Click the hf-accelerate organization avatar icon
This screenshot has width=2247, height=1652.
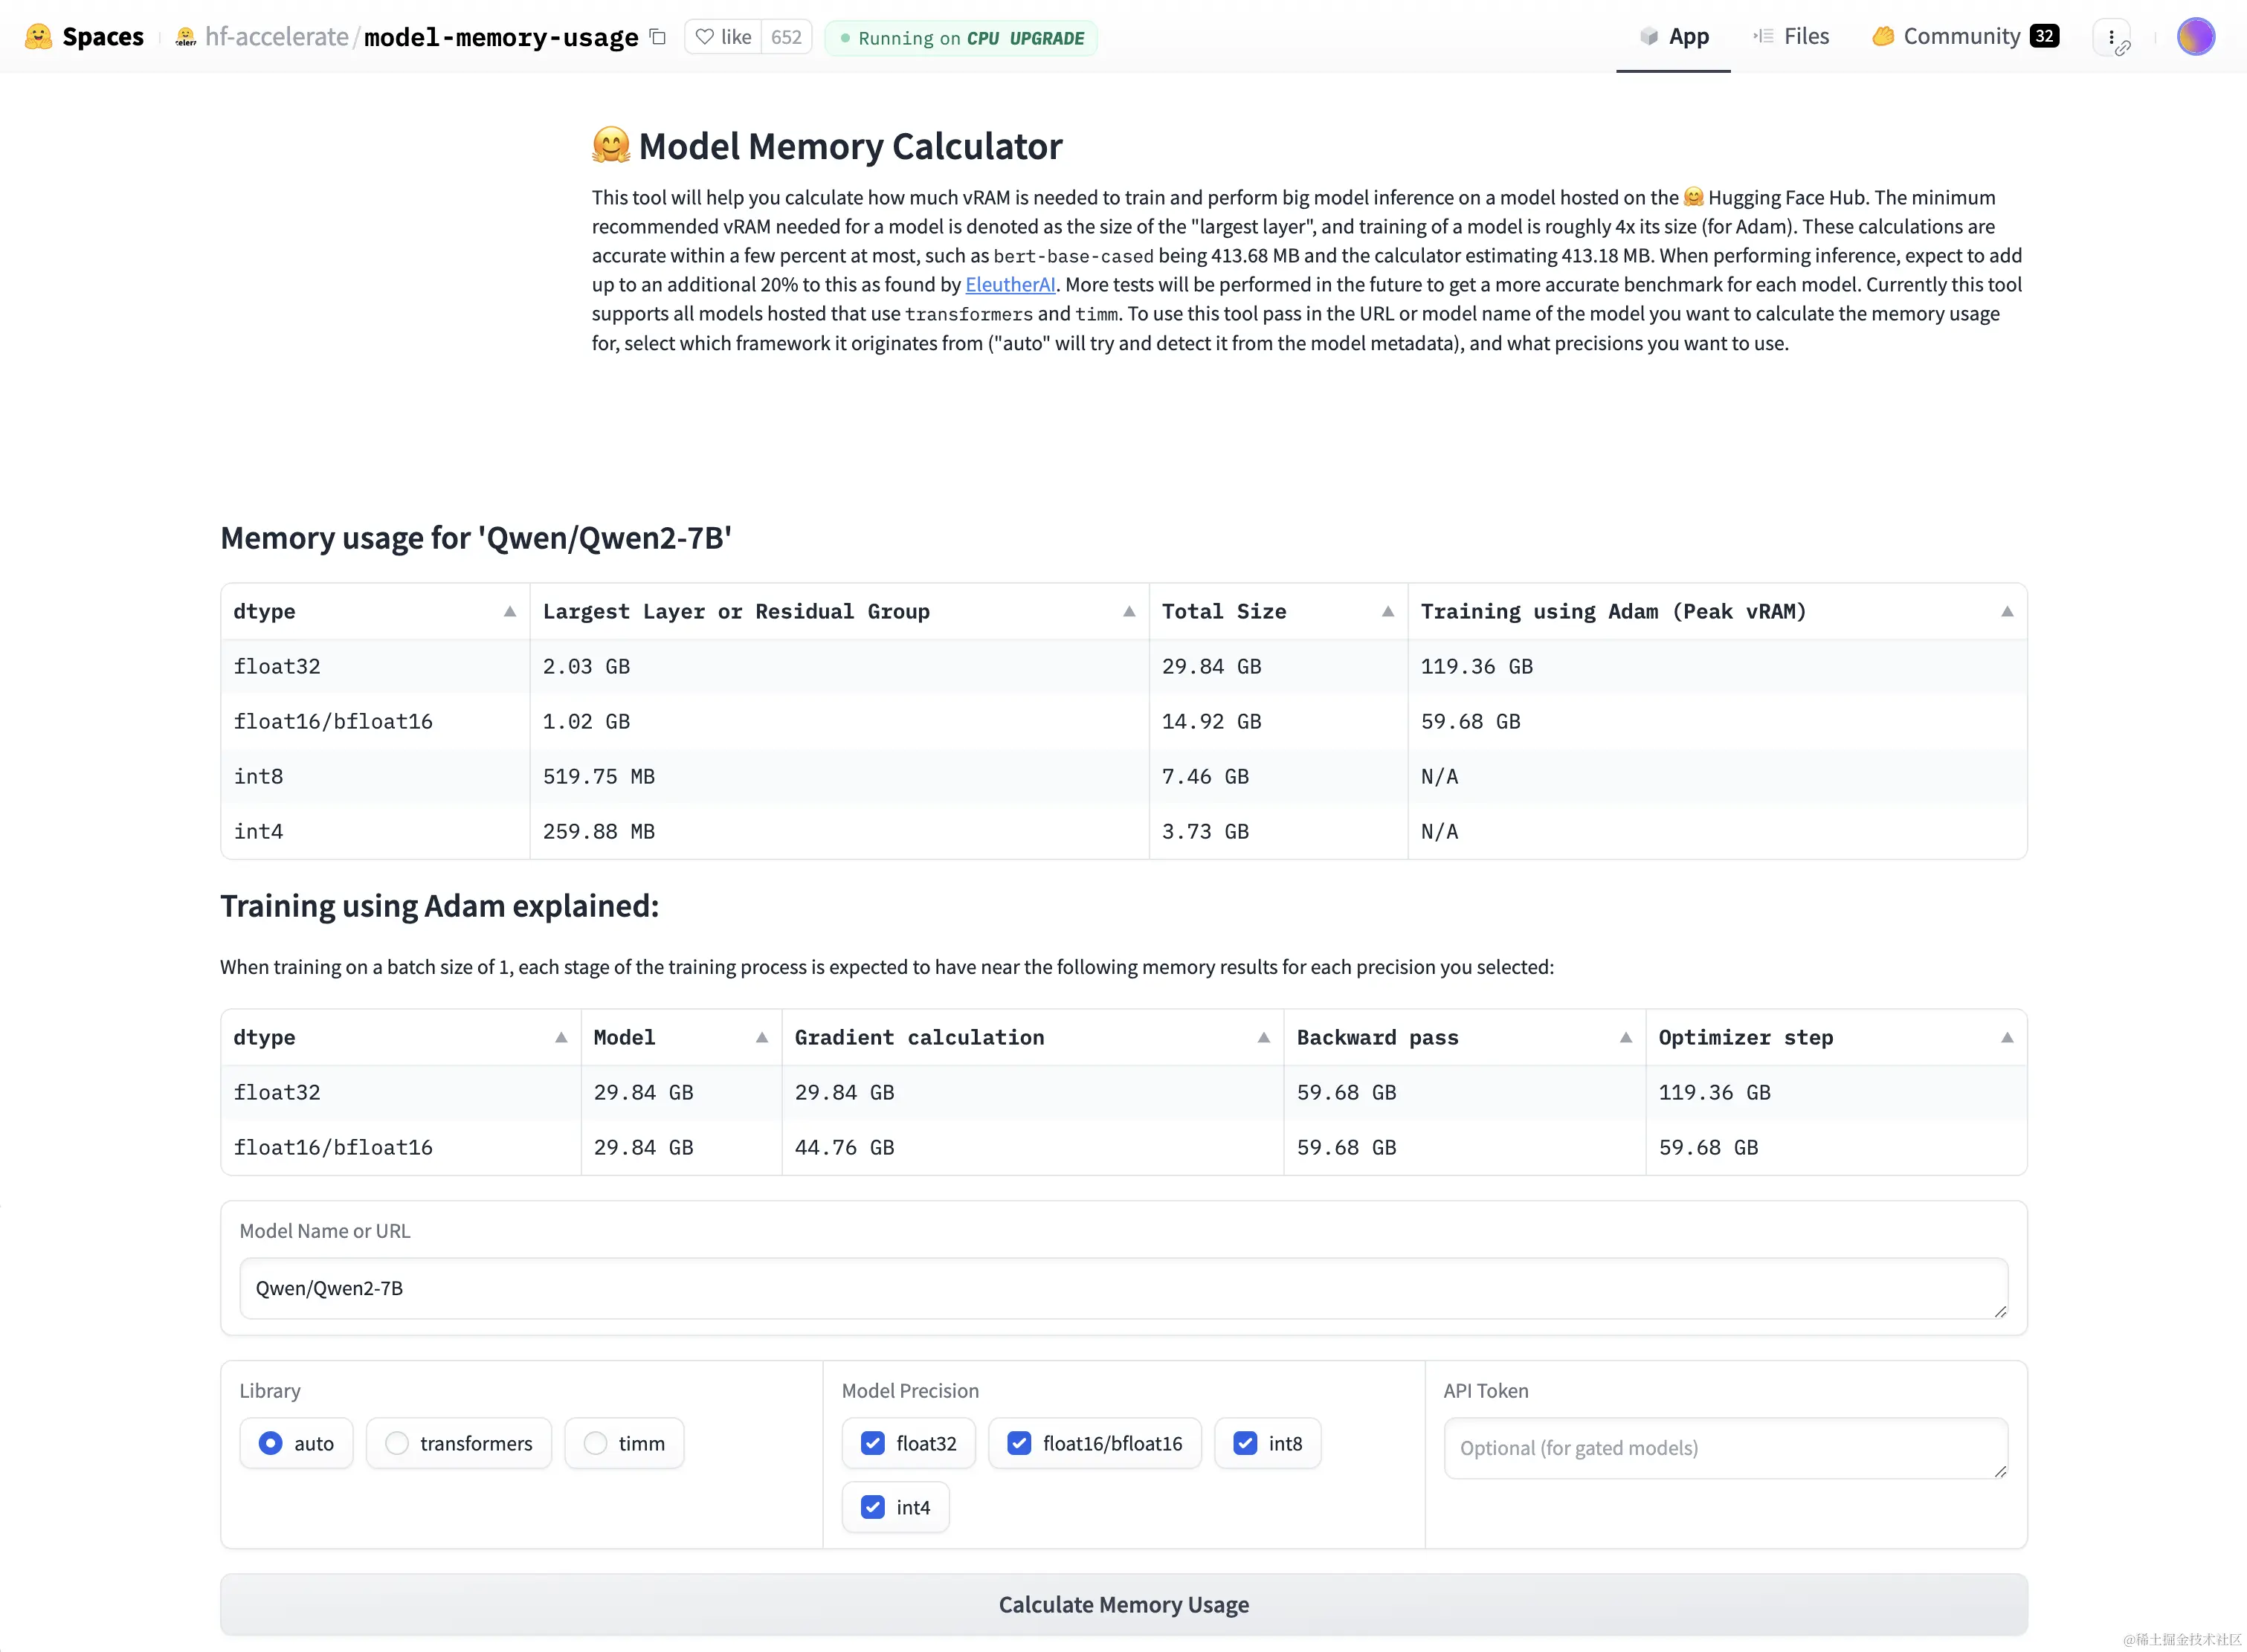185,38
